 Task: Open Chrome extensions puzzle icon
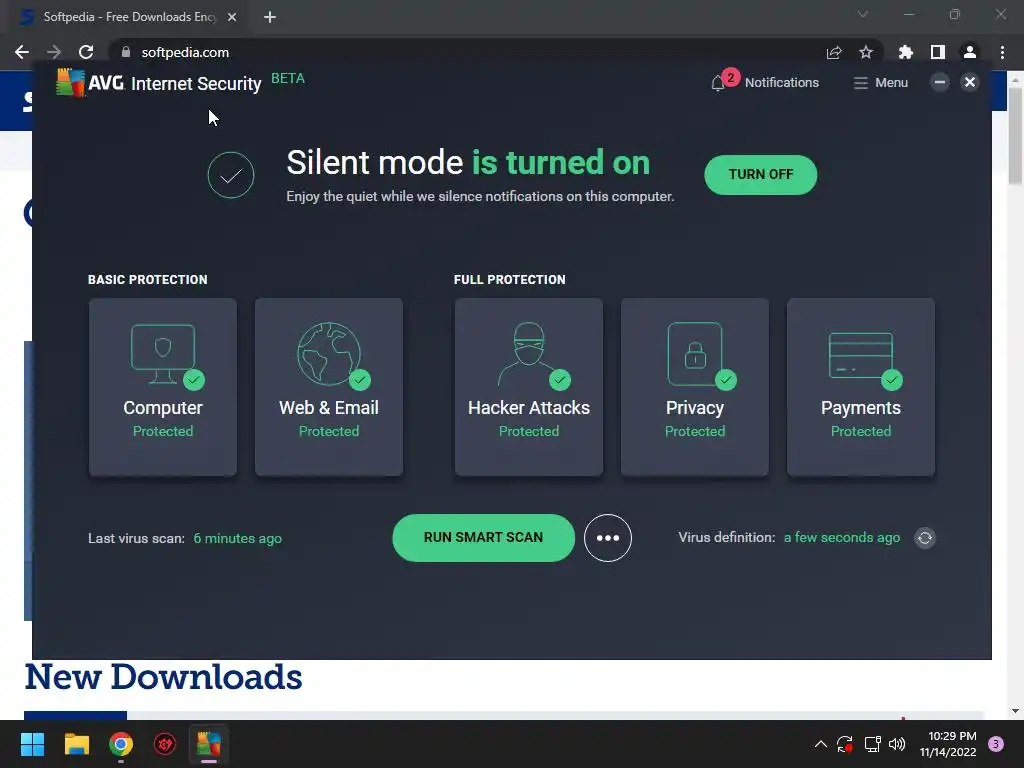(x=906, y=52)
